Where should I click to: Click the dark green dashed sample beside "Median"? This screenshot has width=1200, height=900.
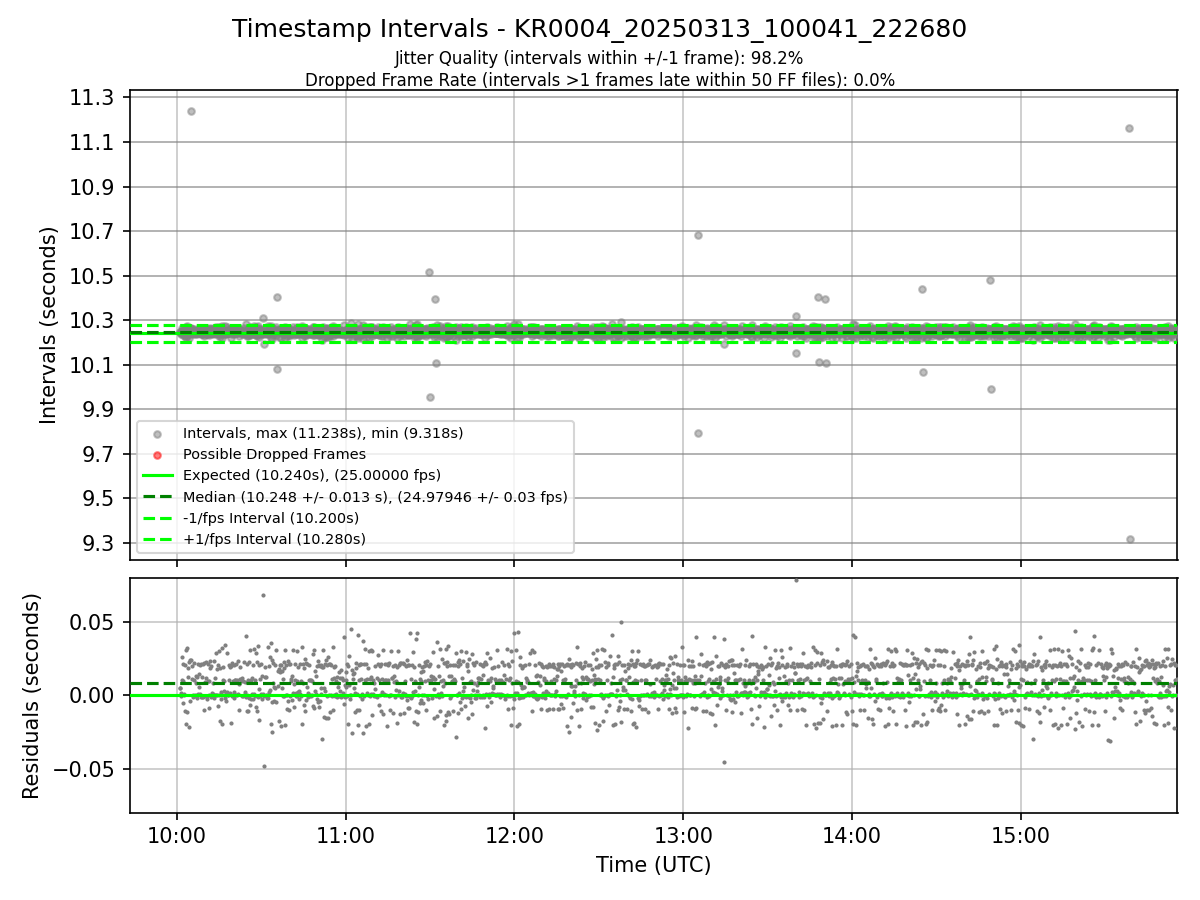coord(157,497)
